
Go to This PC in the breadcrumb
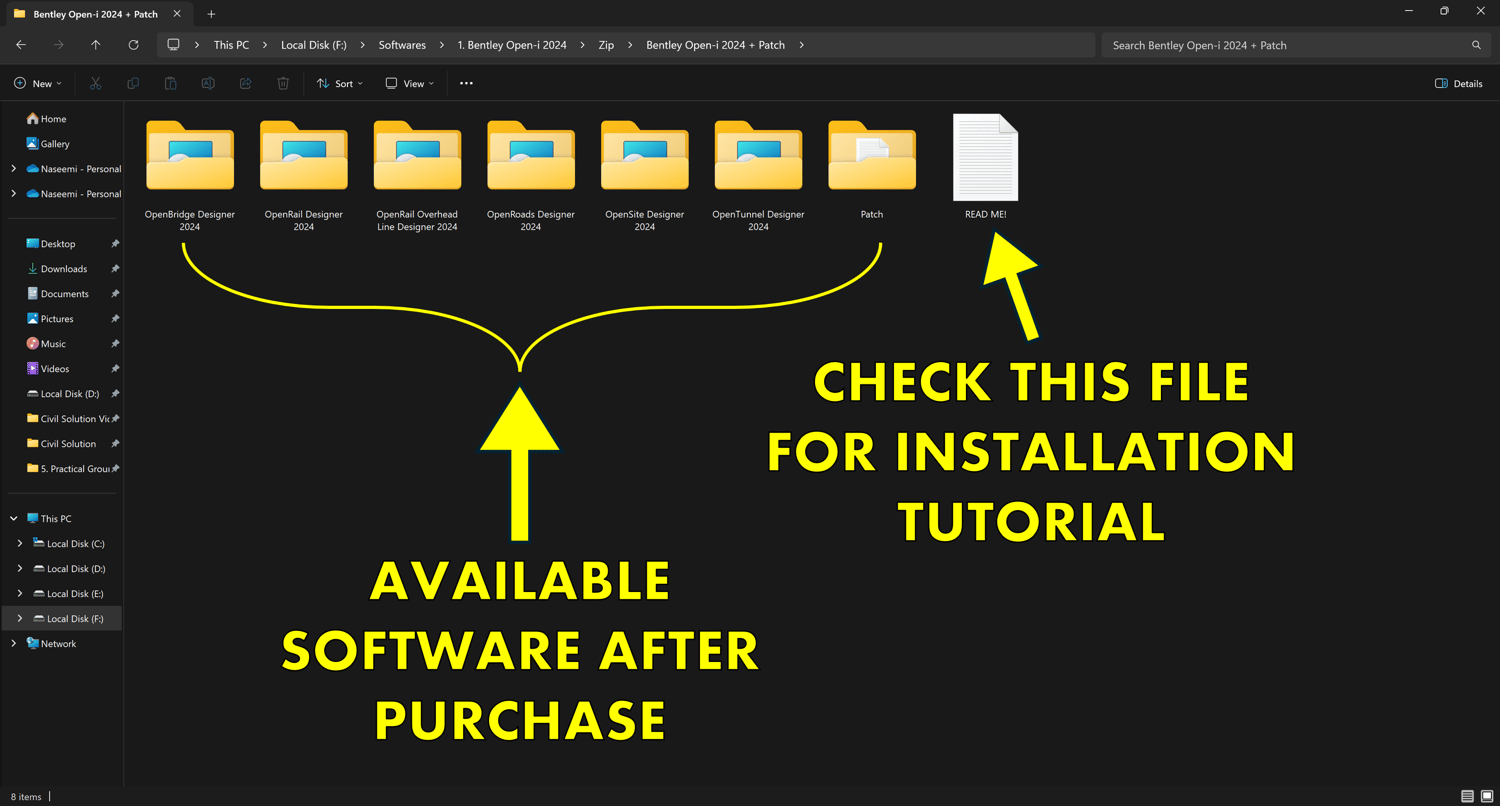(x=231, y=45)
